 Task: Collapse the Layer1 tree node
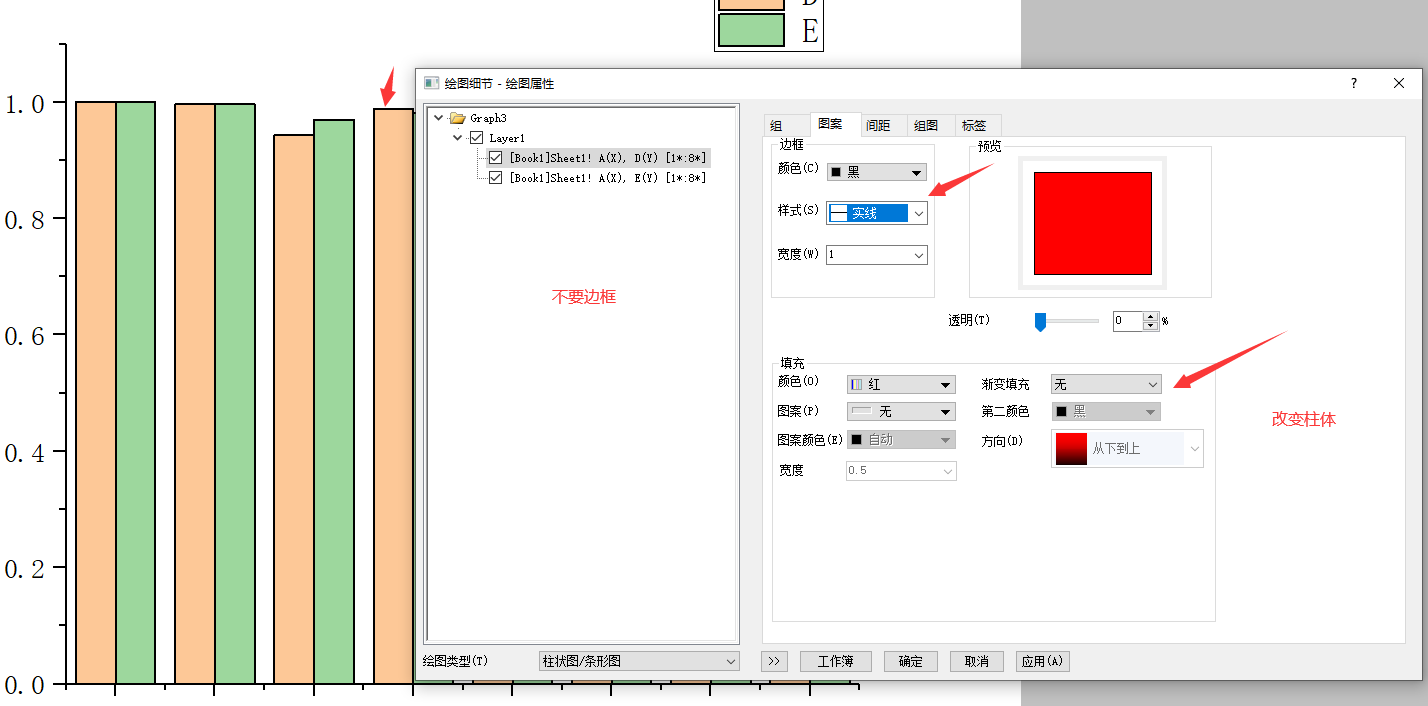pos(458,137)
